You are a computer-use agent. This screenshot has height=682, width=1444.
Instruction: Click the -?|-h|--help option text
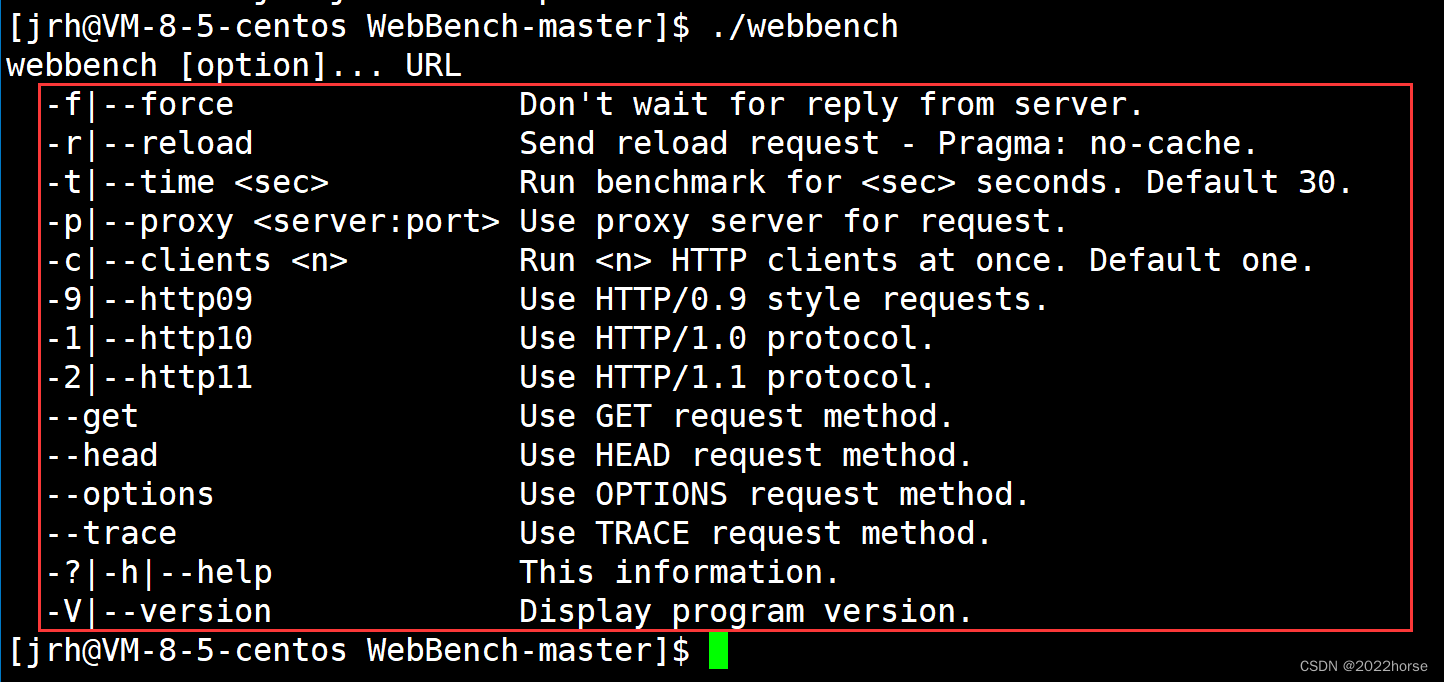(159, 572)
